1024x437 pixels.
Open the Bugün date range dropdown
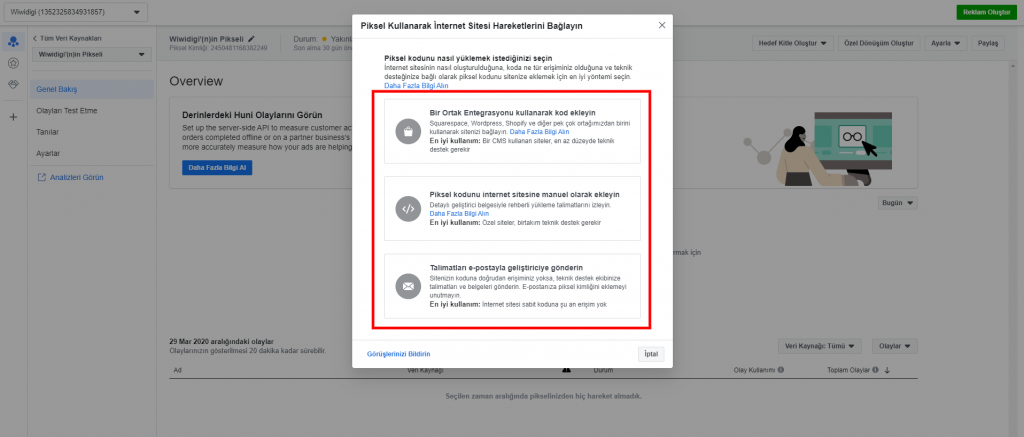tap(897, 203)
